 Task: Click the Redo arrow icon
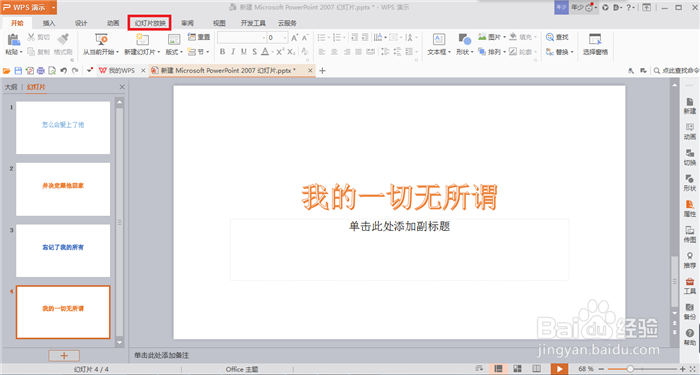click(x=75, y=71)
